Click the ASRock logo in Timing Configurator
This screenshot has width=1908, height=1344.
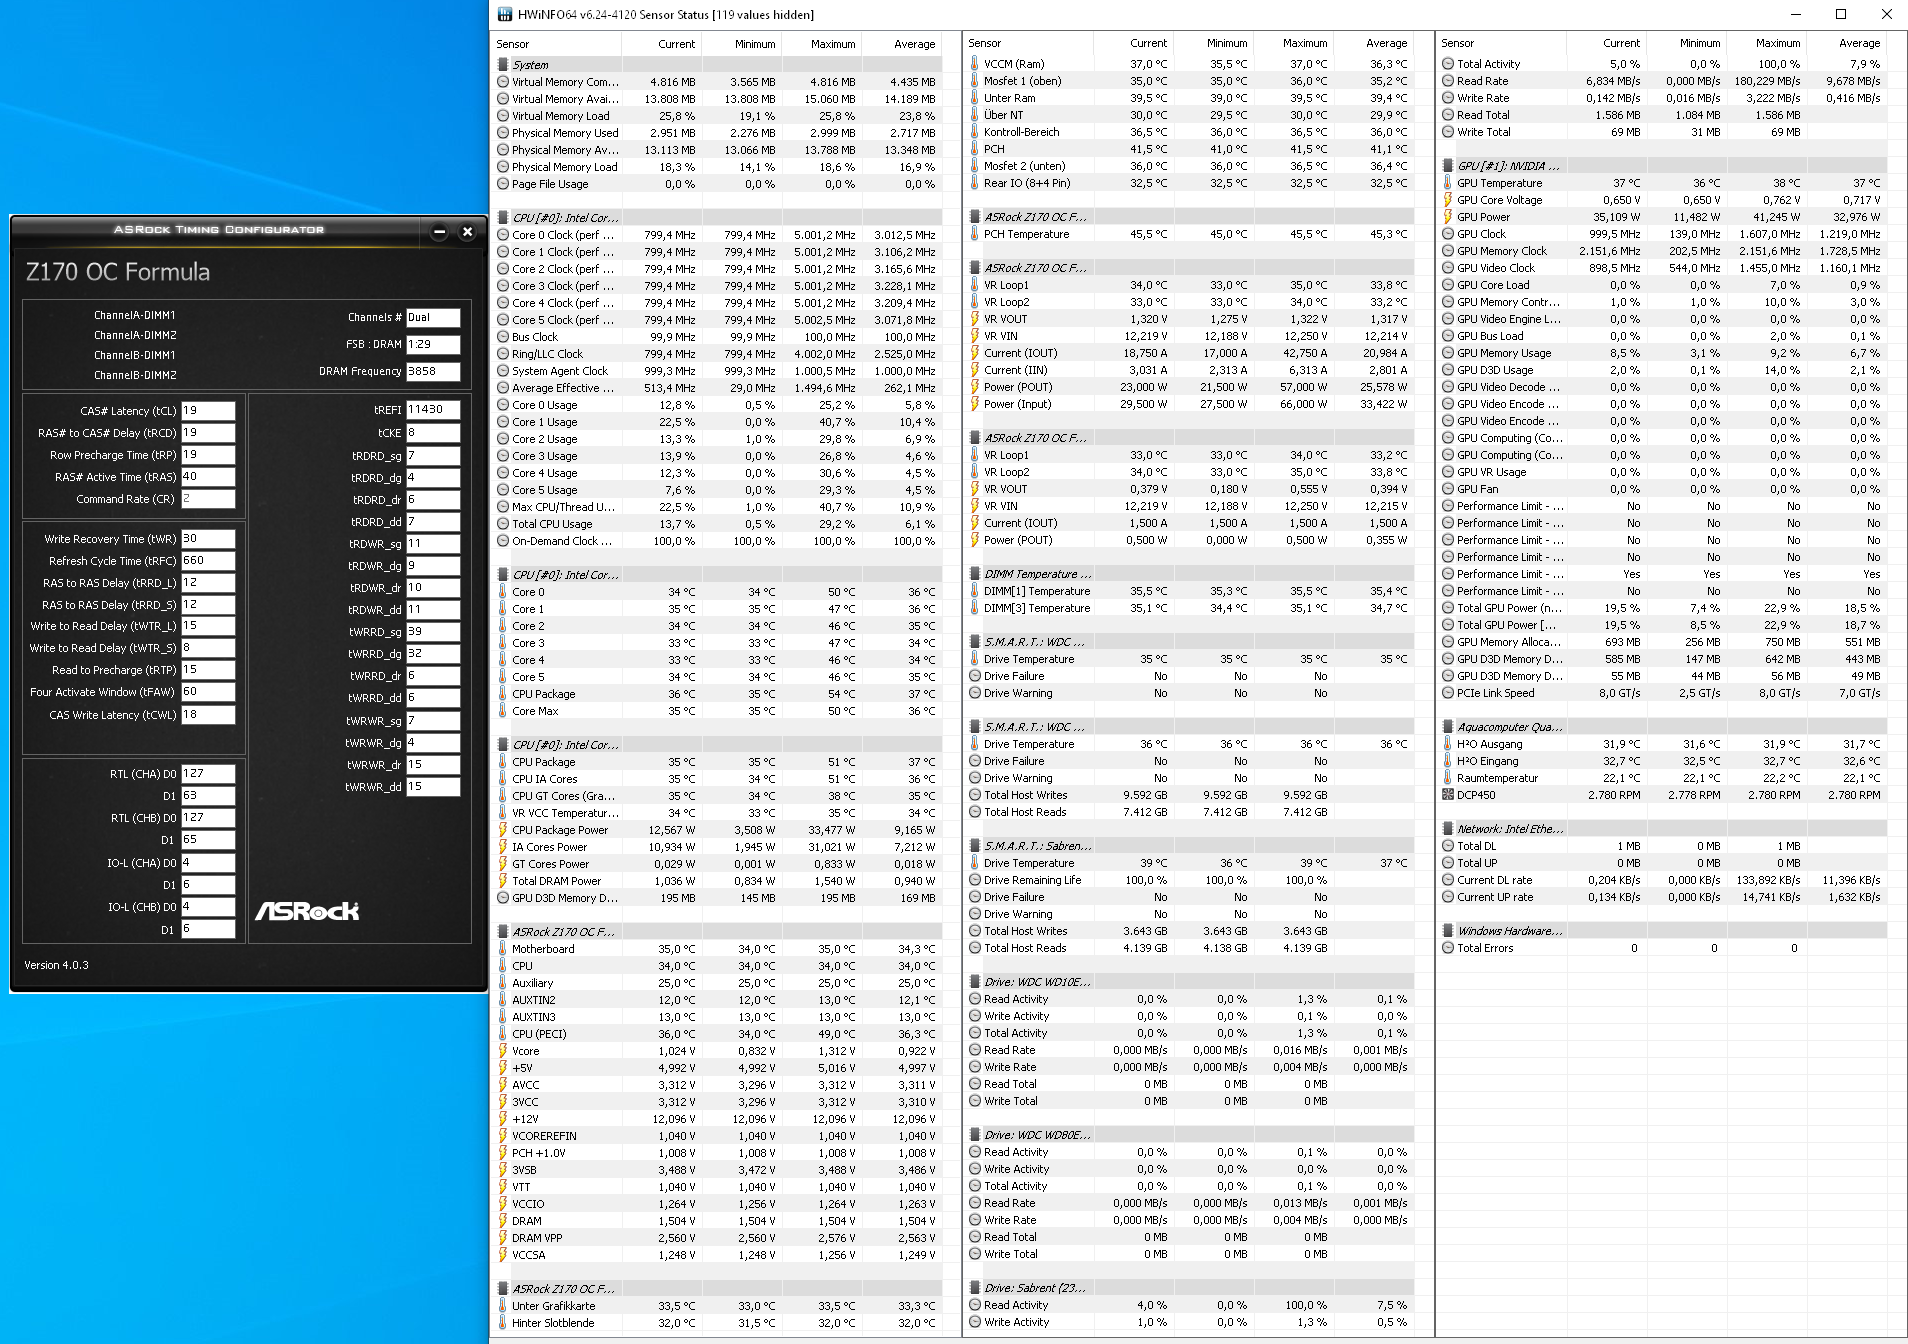[x=307, y=911]
